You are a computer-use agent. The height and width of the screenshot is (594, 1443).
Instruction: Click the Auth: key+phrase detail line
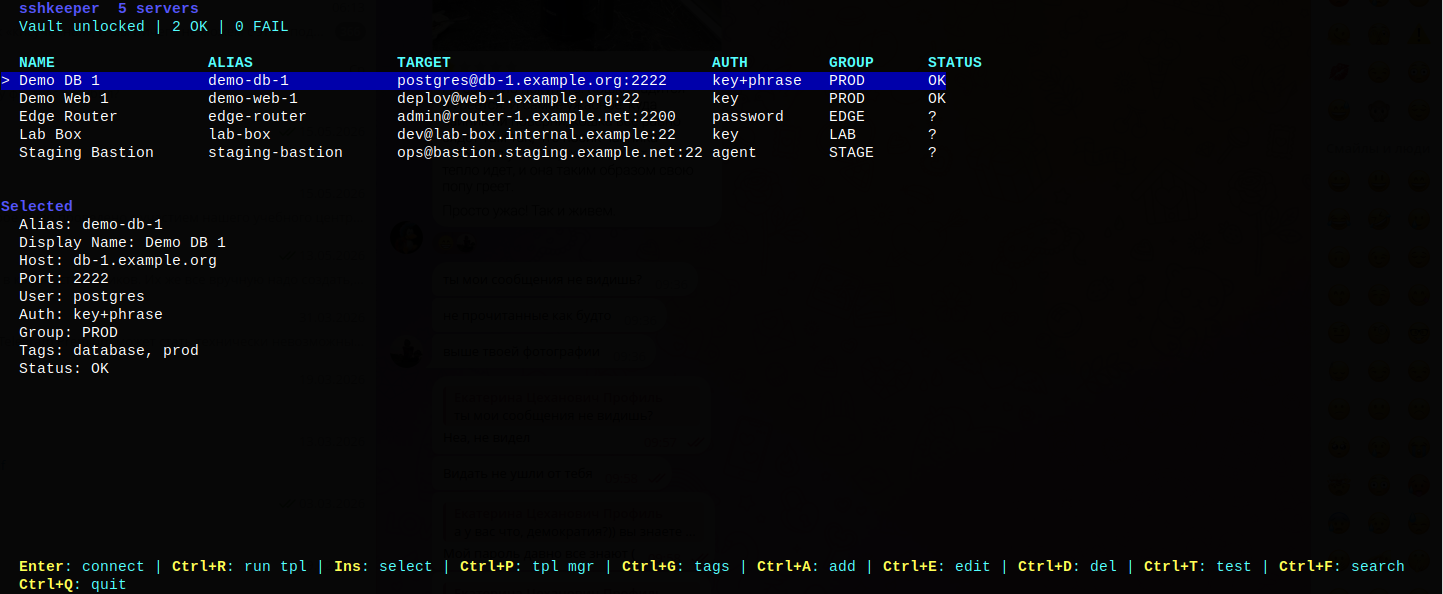tap(91, 314)
